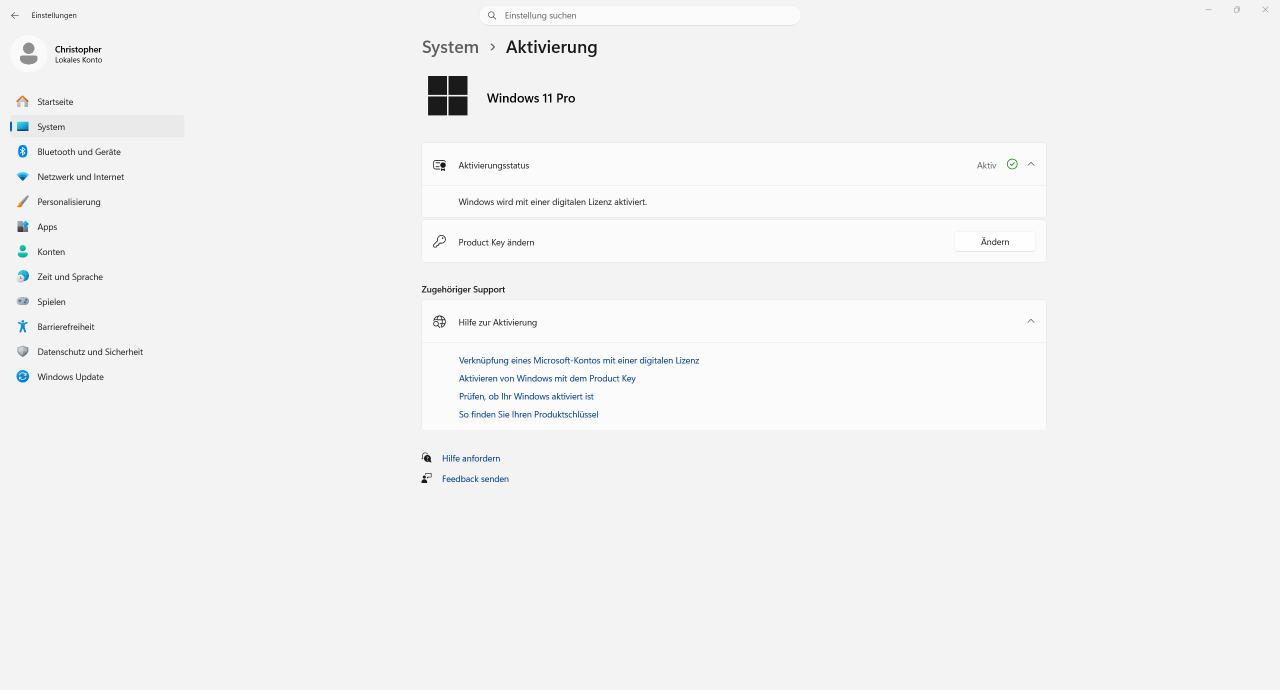Click the System monitor icon
This screenshot has width=1280, height=690.
[22, 127]
